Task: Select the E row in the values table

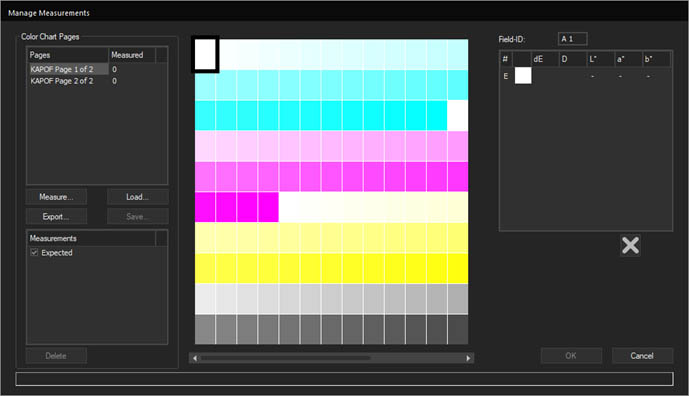Action: pos(586,76)
